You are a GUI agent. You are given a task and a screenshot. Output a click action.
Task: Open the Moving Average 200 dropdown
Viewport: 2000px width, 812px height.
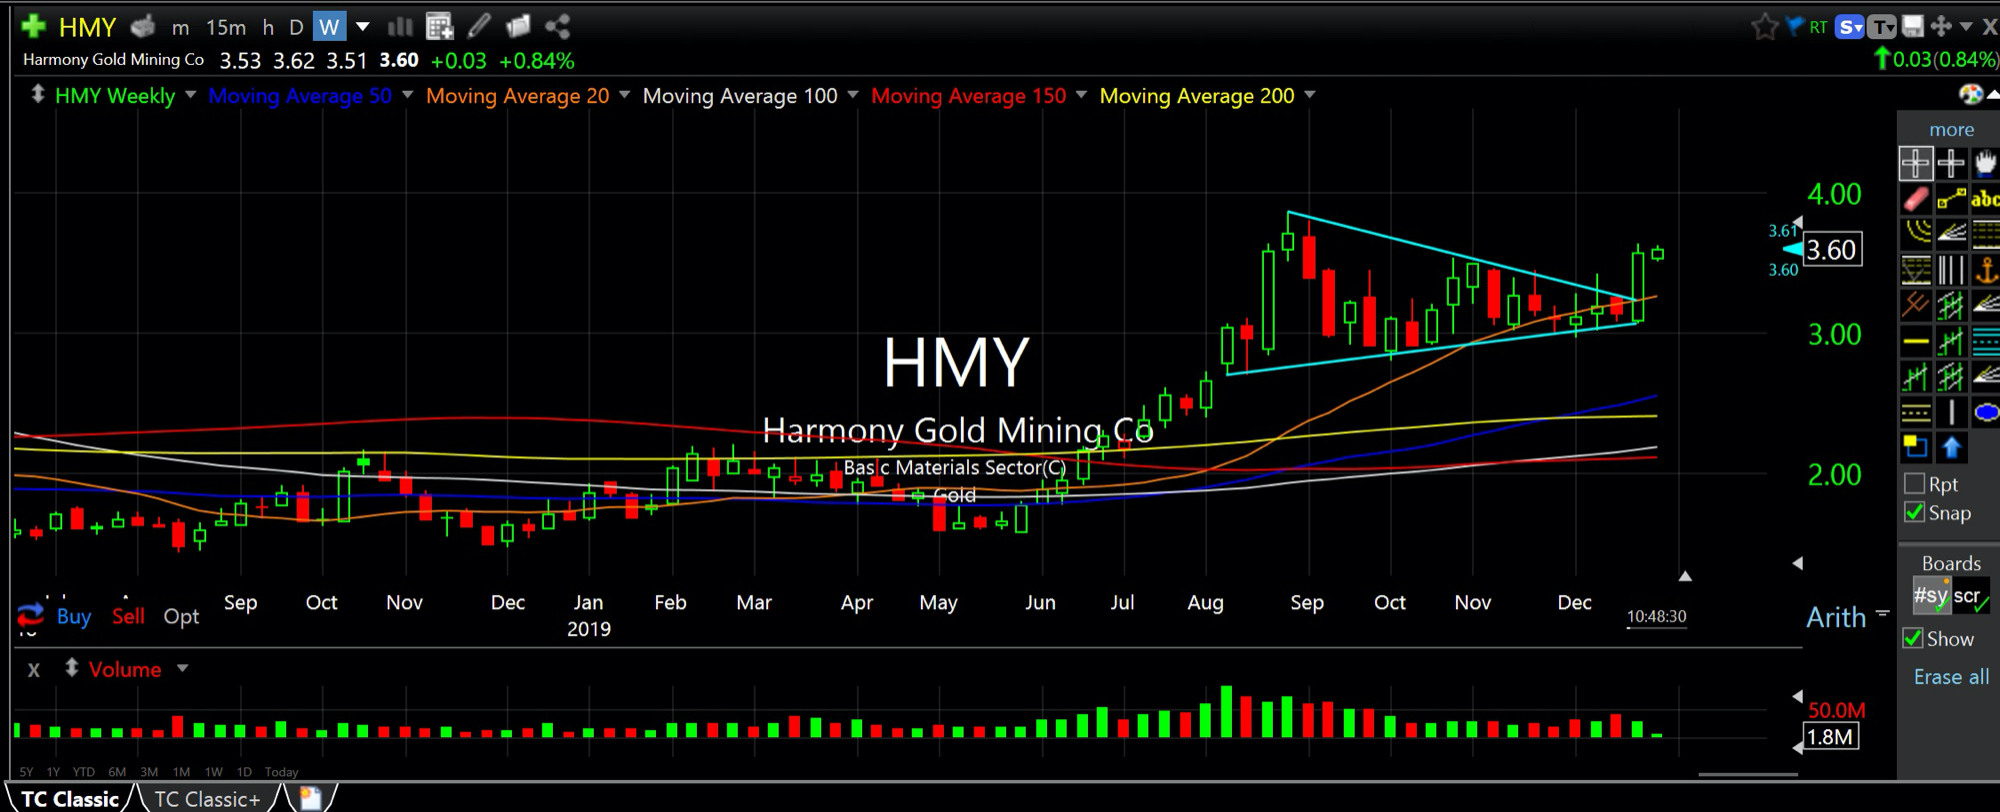click(x=1310, y=95)
